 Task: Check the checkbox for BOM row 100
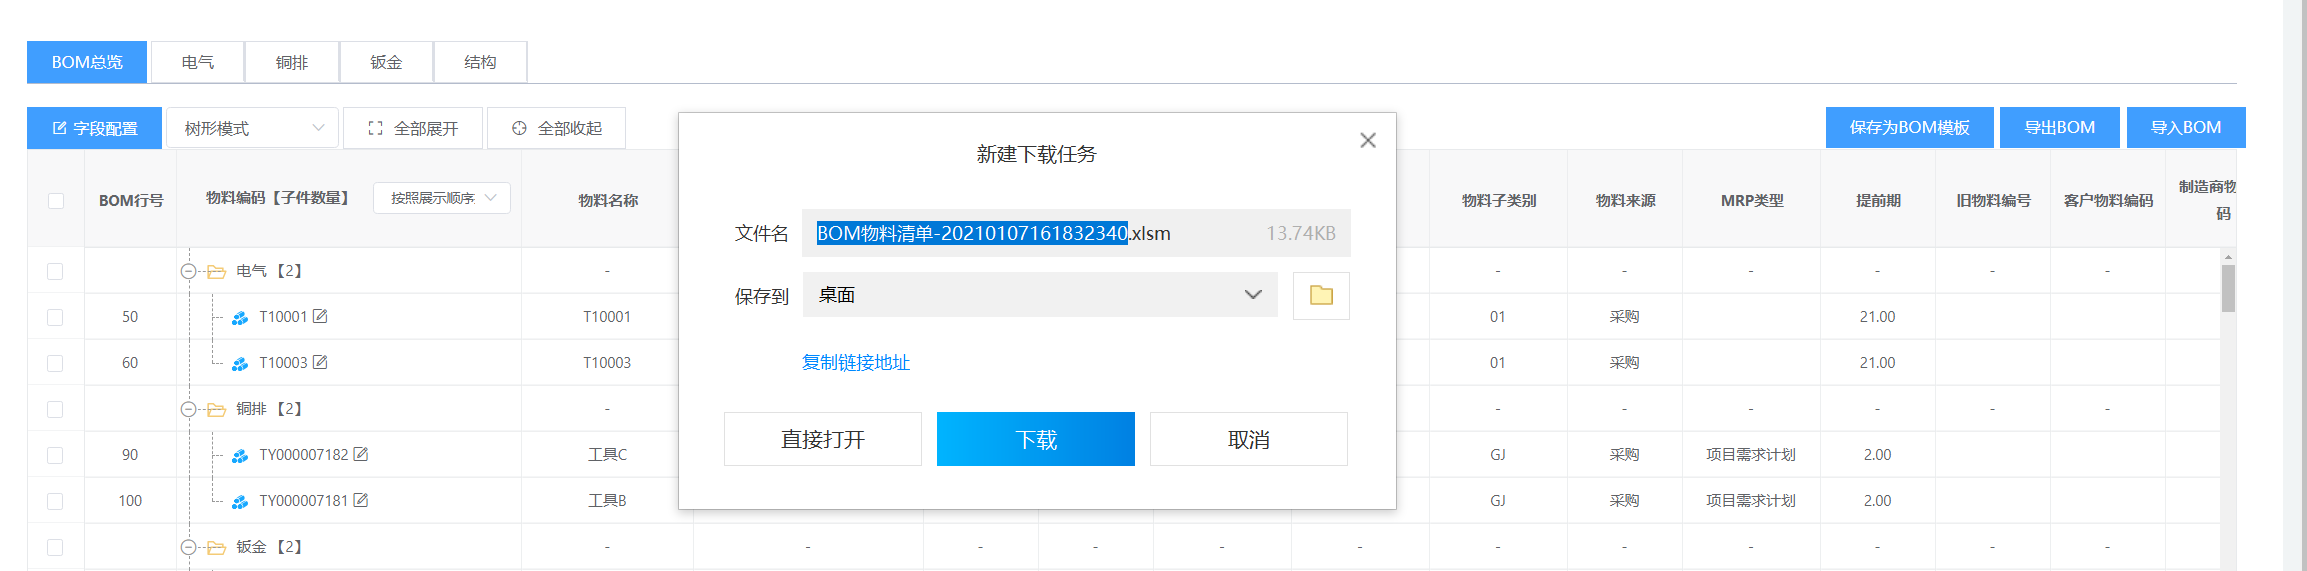[56, 501]
